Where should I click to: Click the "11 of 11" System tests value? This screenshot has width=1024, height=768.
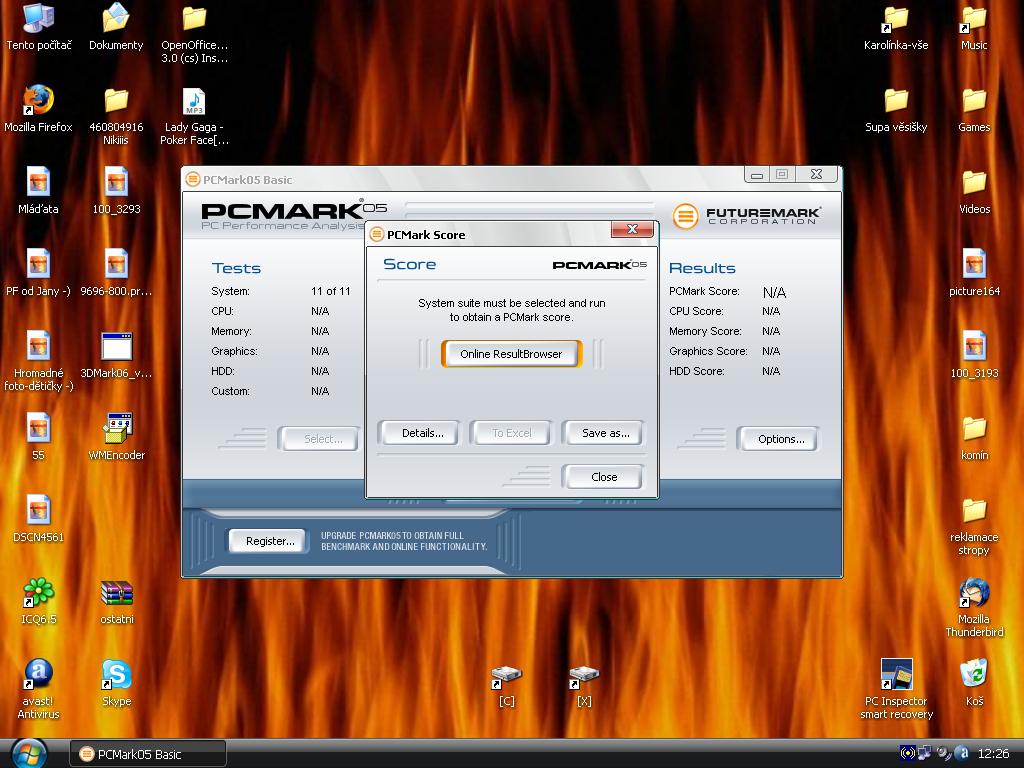330,291
